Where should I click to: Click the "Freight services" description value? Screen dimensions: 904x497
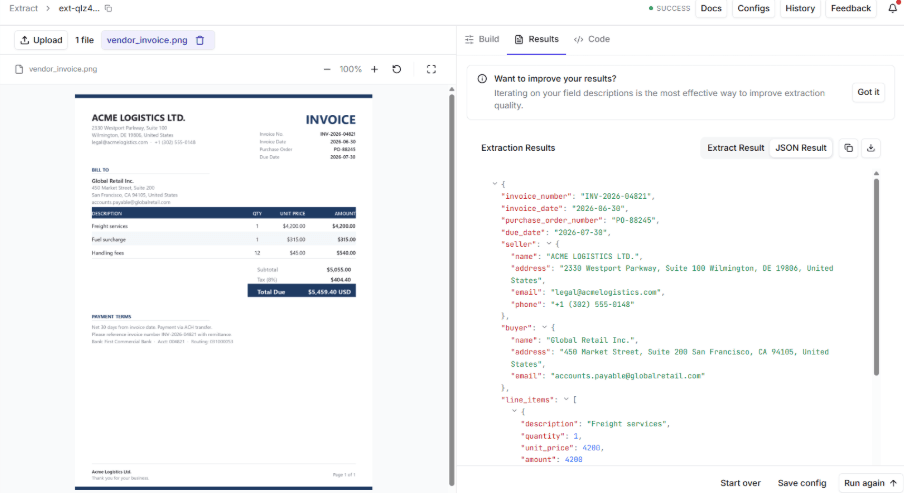tap(628, 424)
